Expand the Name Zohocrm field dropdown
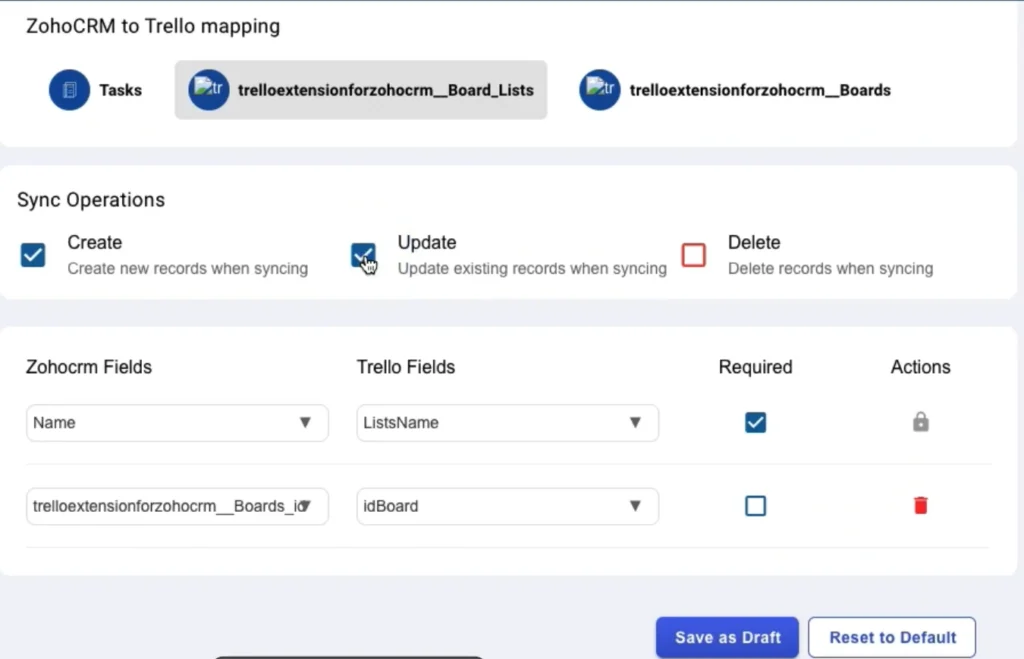1024x659 pixels. tap(177, 423)
